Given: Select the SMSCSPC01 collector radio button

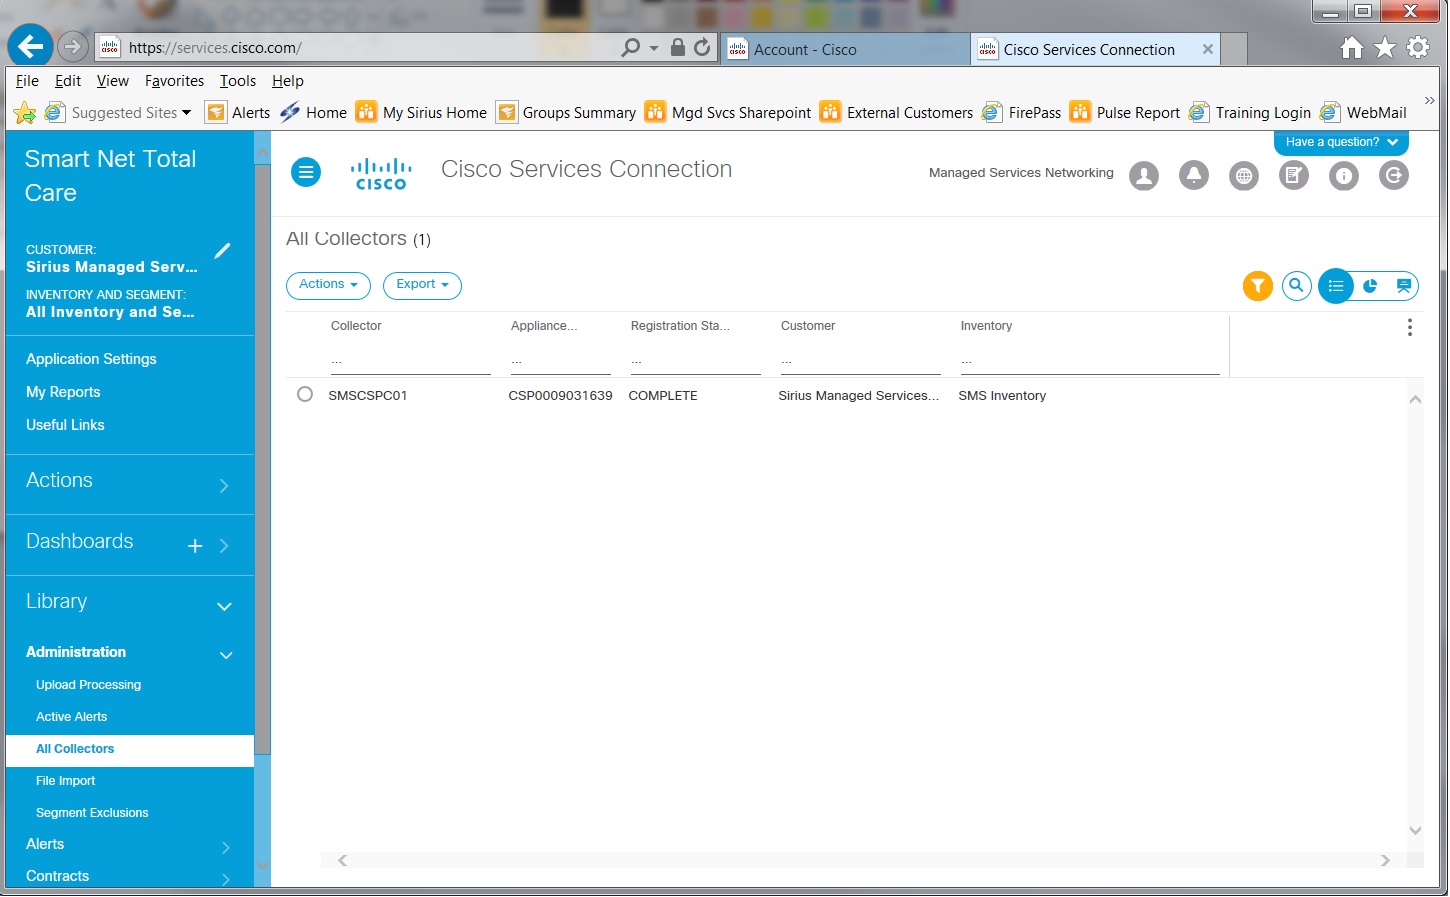Looking at the screenshot, I should (305, 395).
